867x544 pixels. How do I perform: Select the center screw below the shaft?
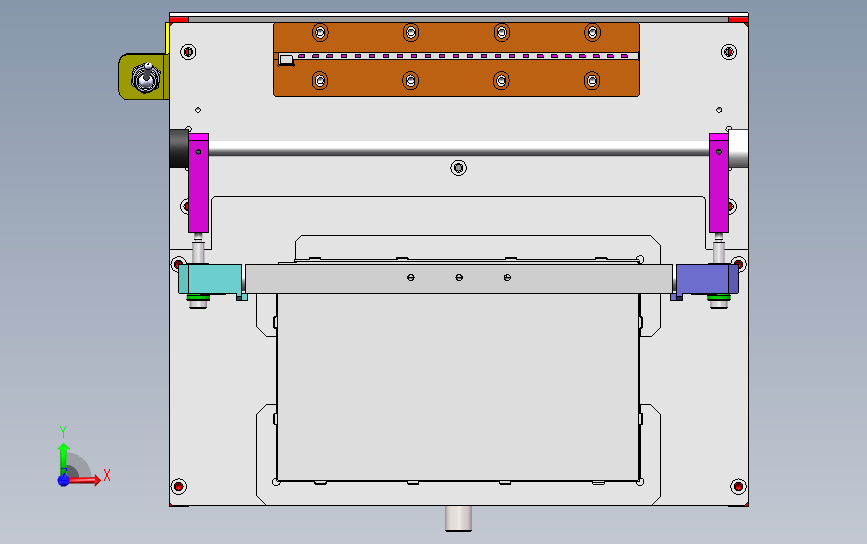point(458,168)
